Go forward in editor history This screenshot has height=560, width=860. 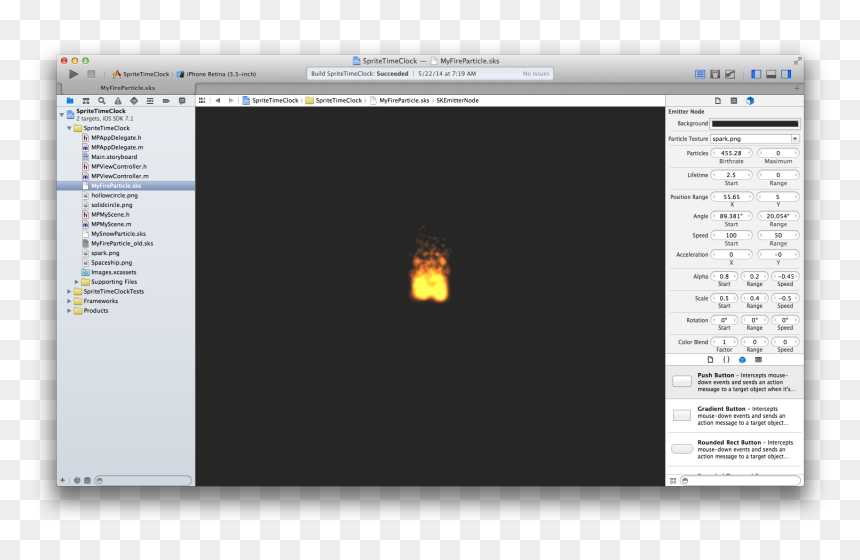pos(231,100)
